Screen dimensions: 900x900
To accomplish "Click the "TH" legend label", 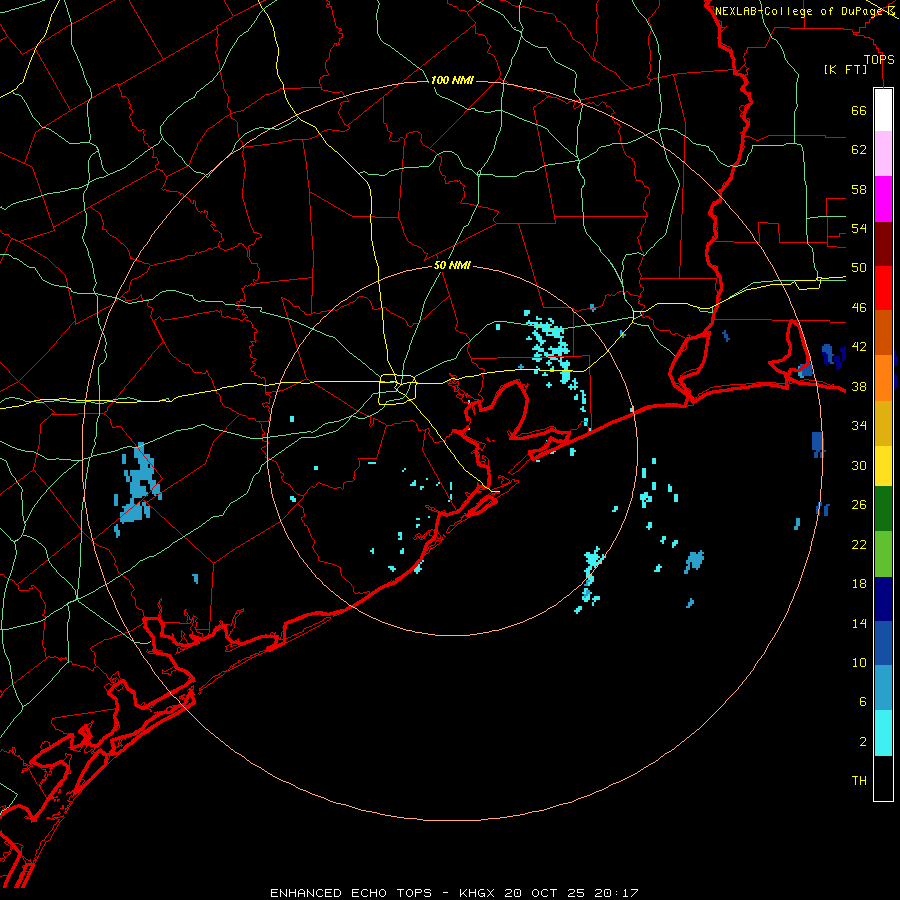I will [x=859, y=781].
